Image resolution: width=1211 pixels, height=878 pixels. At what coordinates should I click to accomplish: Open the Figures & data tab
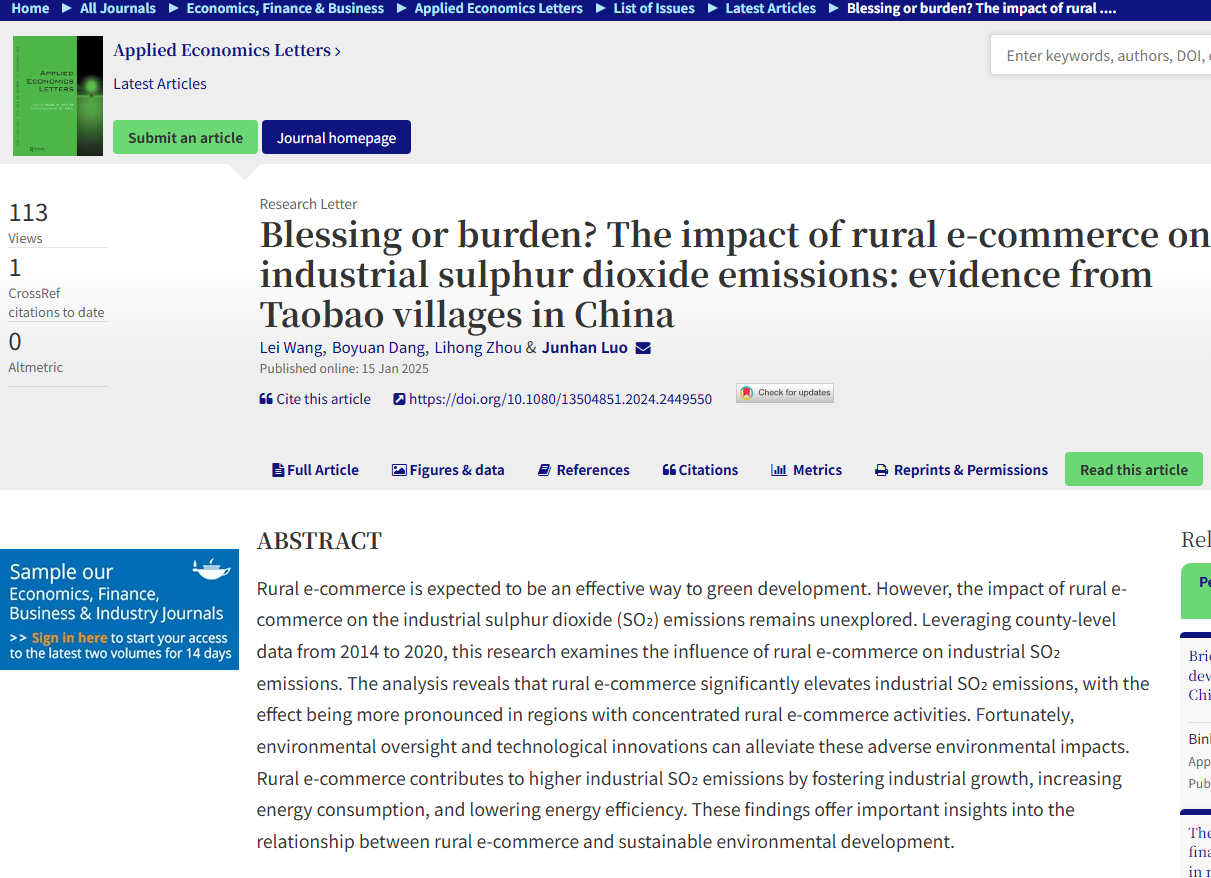(448, 470)
